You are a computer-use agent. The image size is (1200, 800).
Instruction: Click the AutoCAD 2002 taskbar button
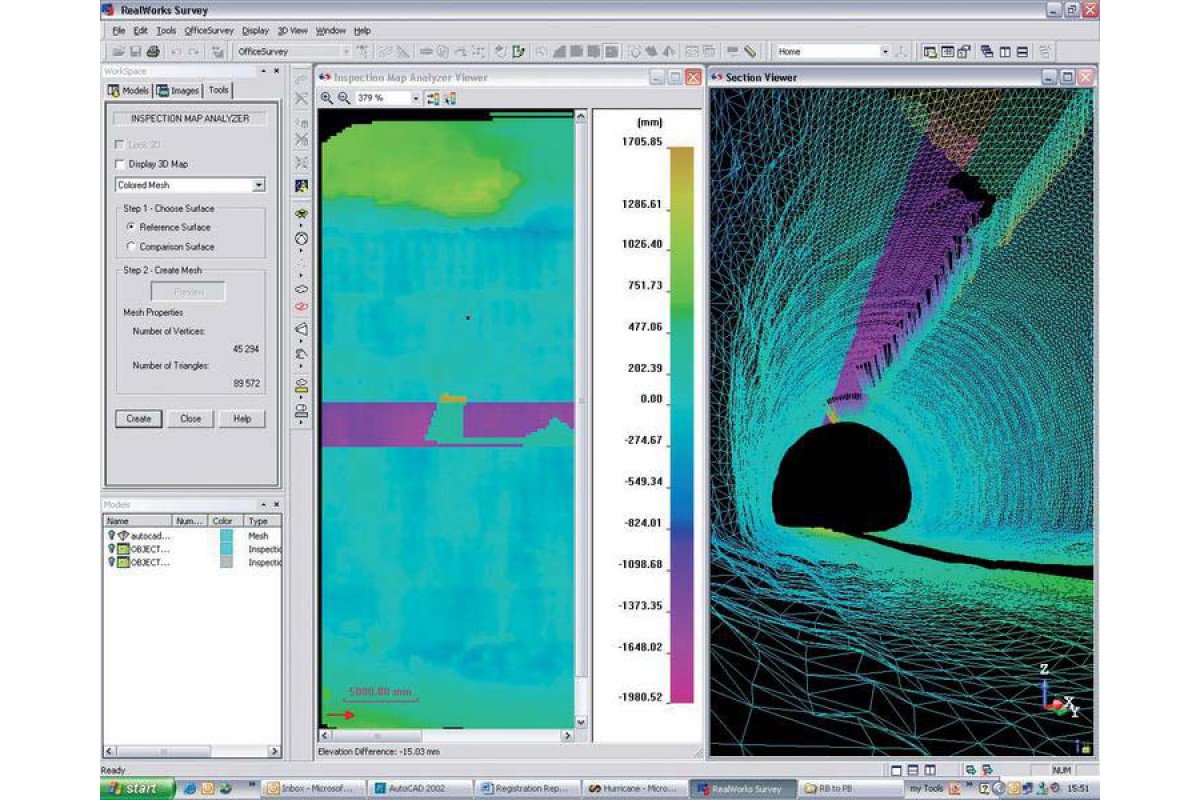(x=418, y=789)
